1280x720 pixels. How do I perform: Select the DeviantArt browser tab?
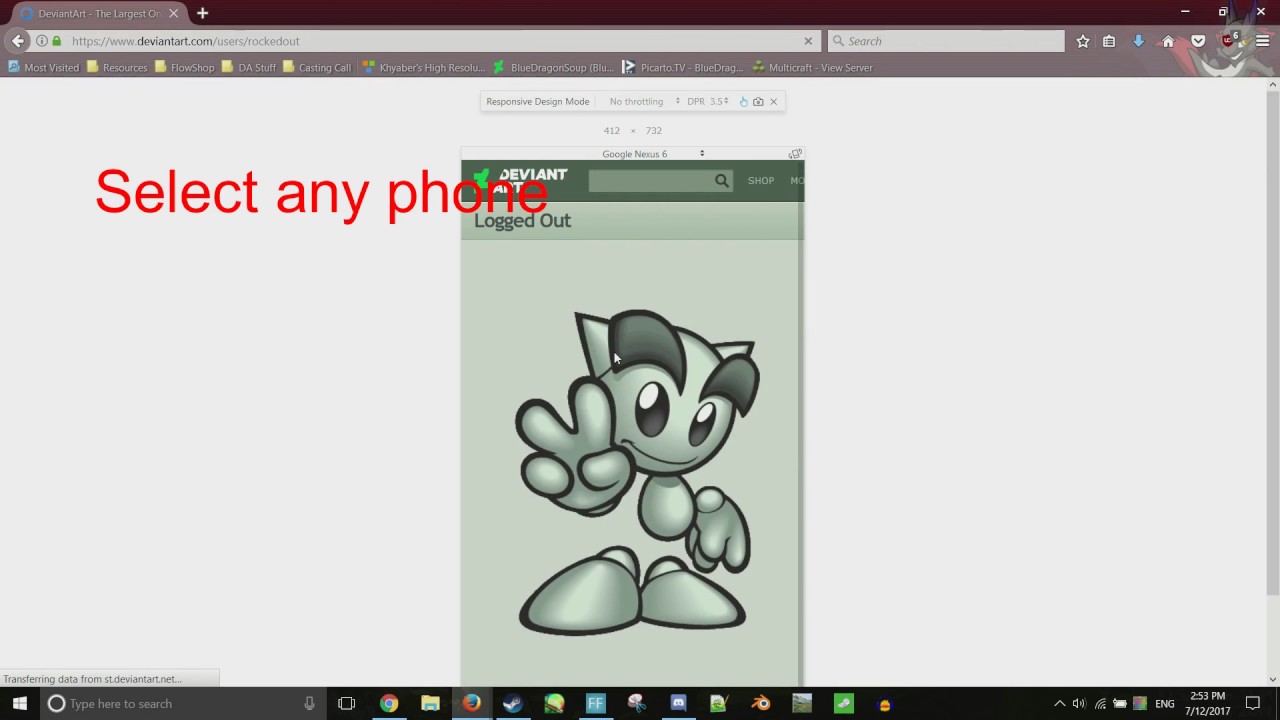coord(100,13)
